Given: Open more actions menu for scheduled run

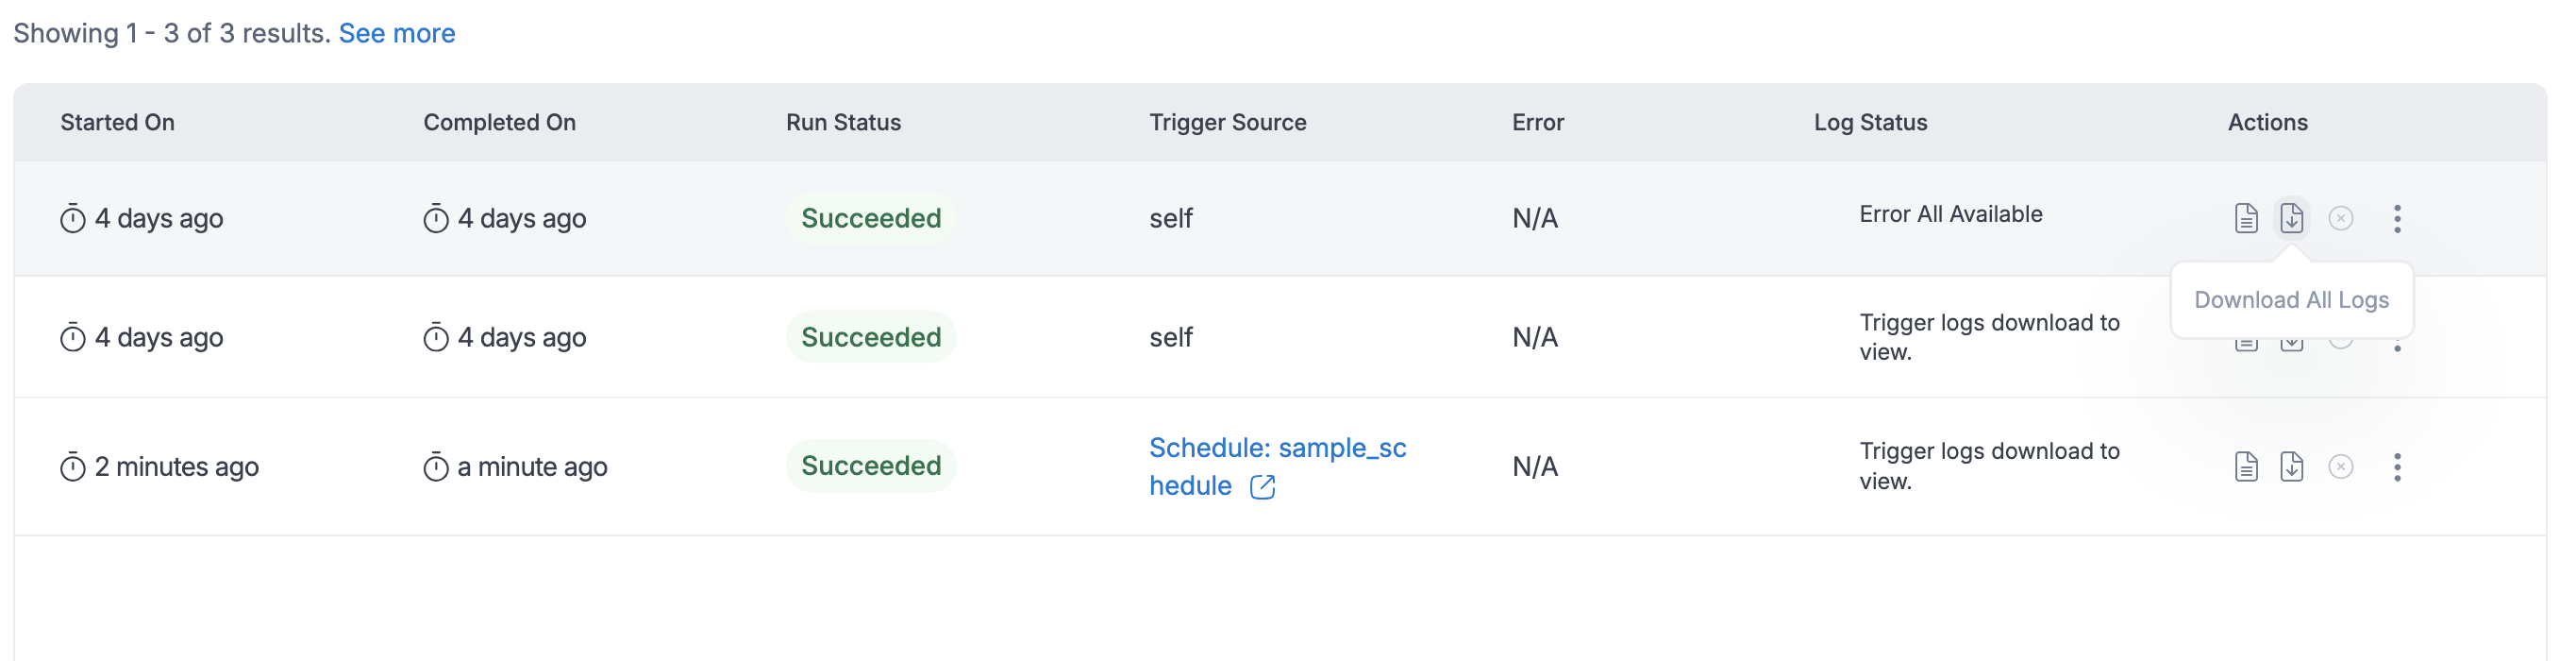Looking at the screenshot, I should 2397,466.
